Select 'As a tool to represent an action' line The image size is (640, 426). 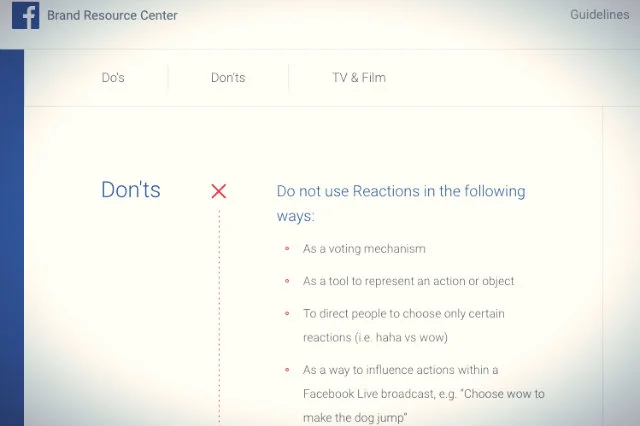pos(408,281)
